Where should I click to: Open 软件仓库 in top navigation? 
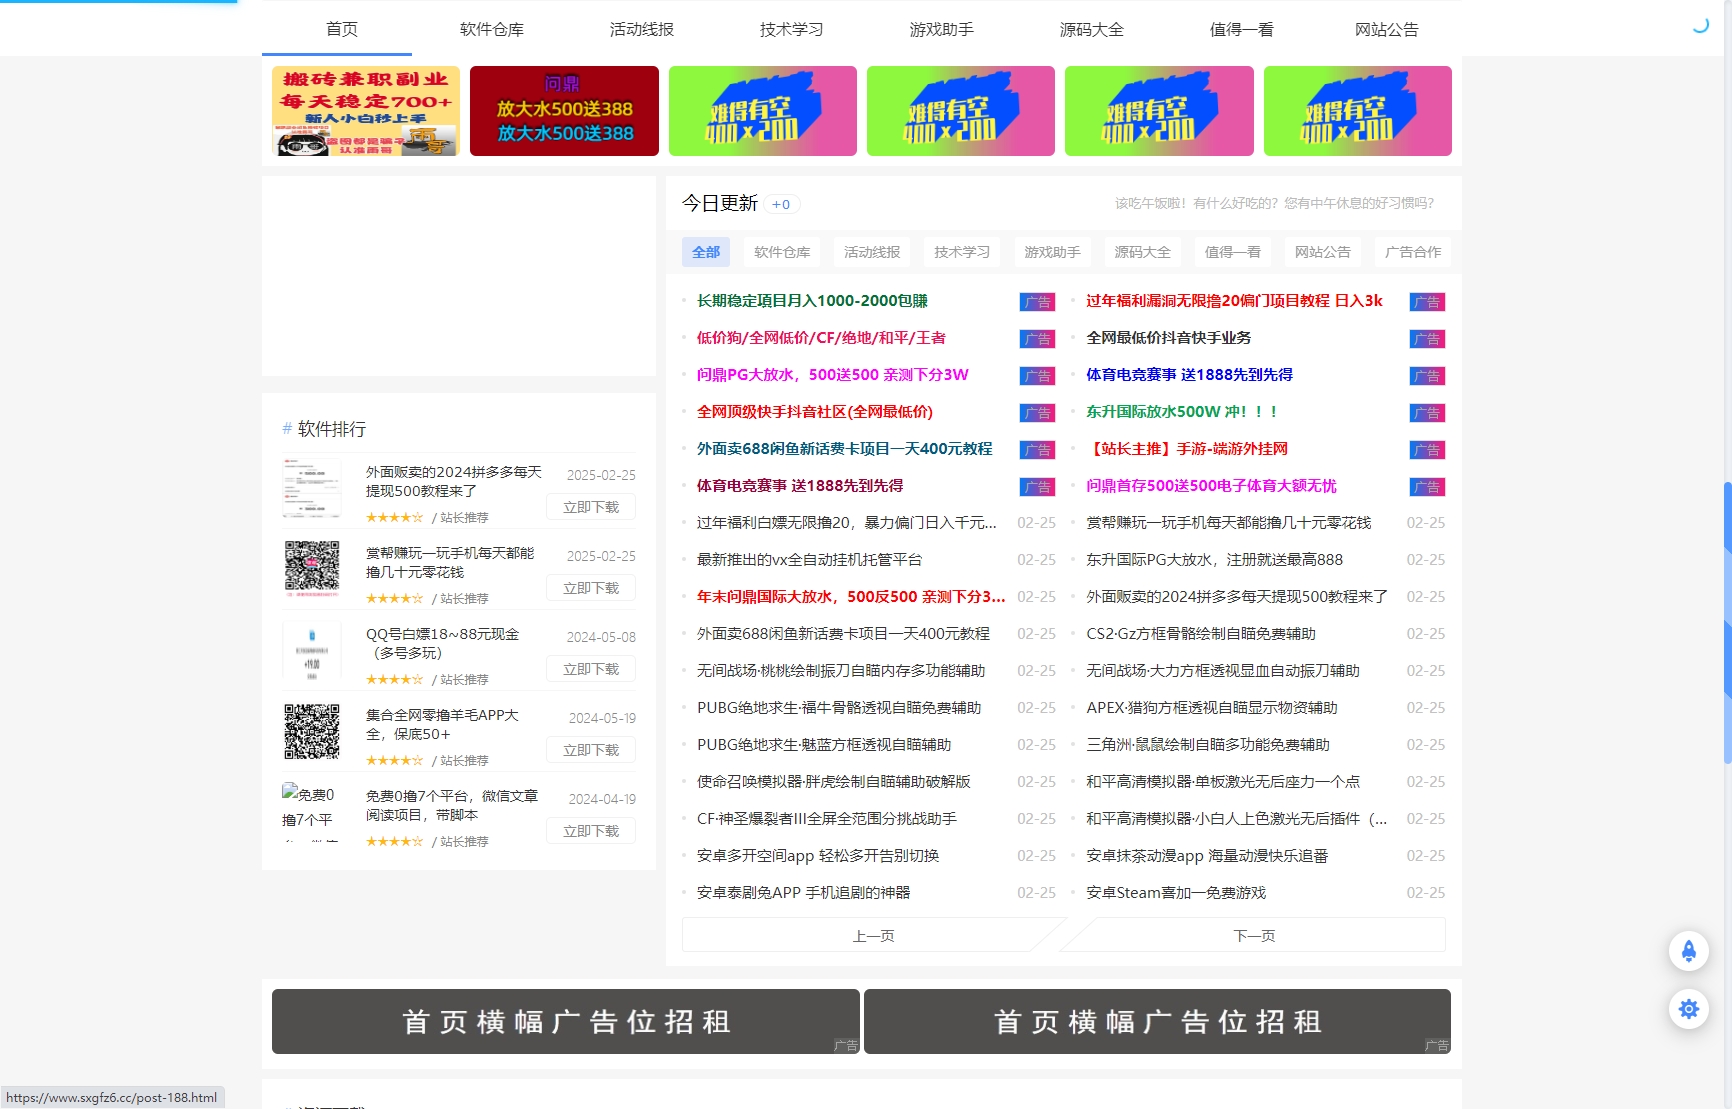click(492, 29)
